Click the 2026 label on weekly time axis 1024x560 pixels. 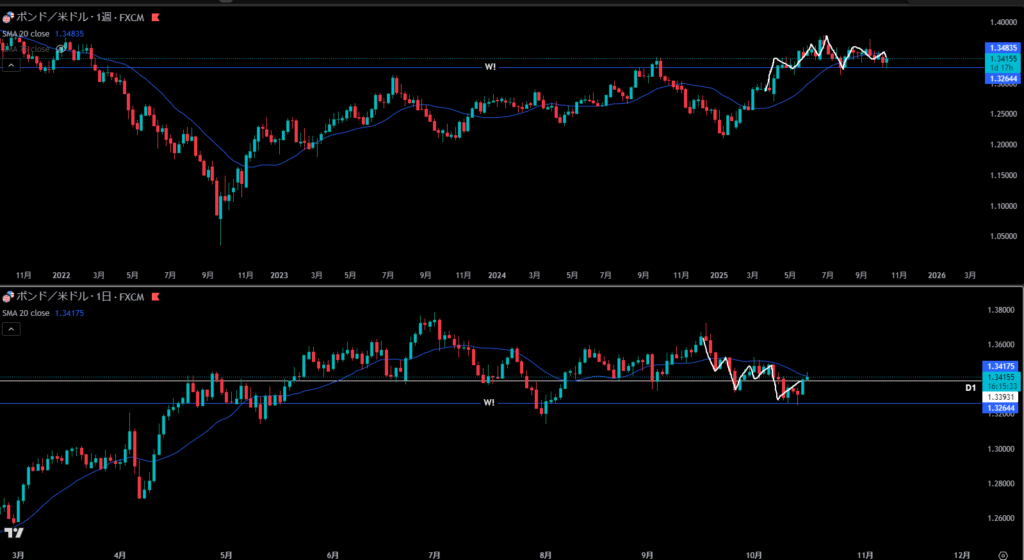click(x=936, y=274)
